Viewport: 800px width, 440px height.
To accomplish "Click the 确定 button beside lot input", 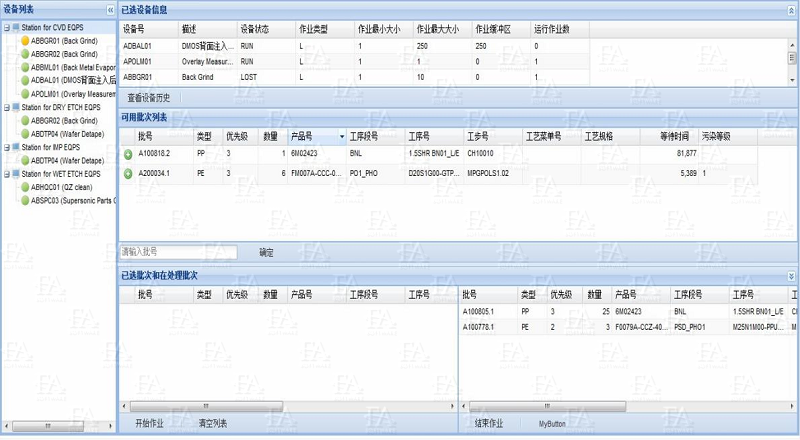I will tap(266, 253).
